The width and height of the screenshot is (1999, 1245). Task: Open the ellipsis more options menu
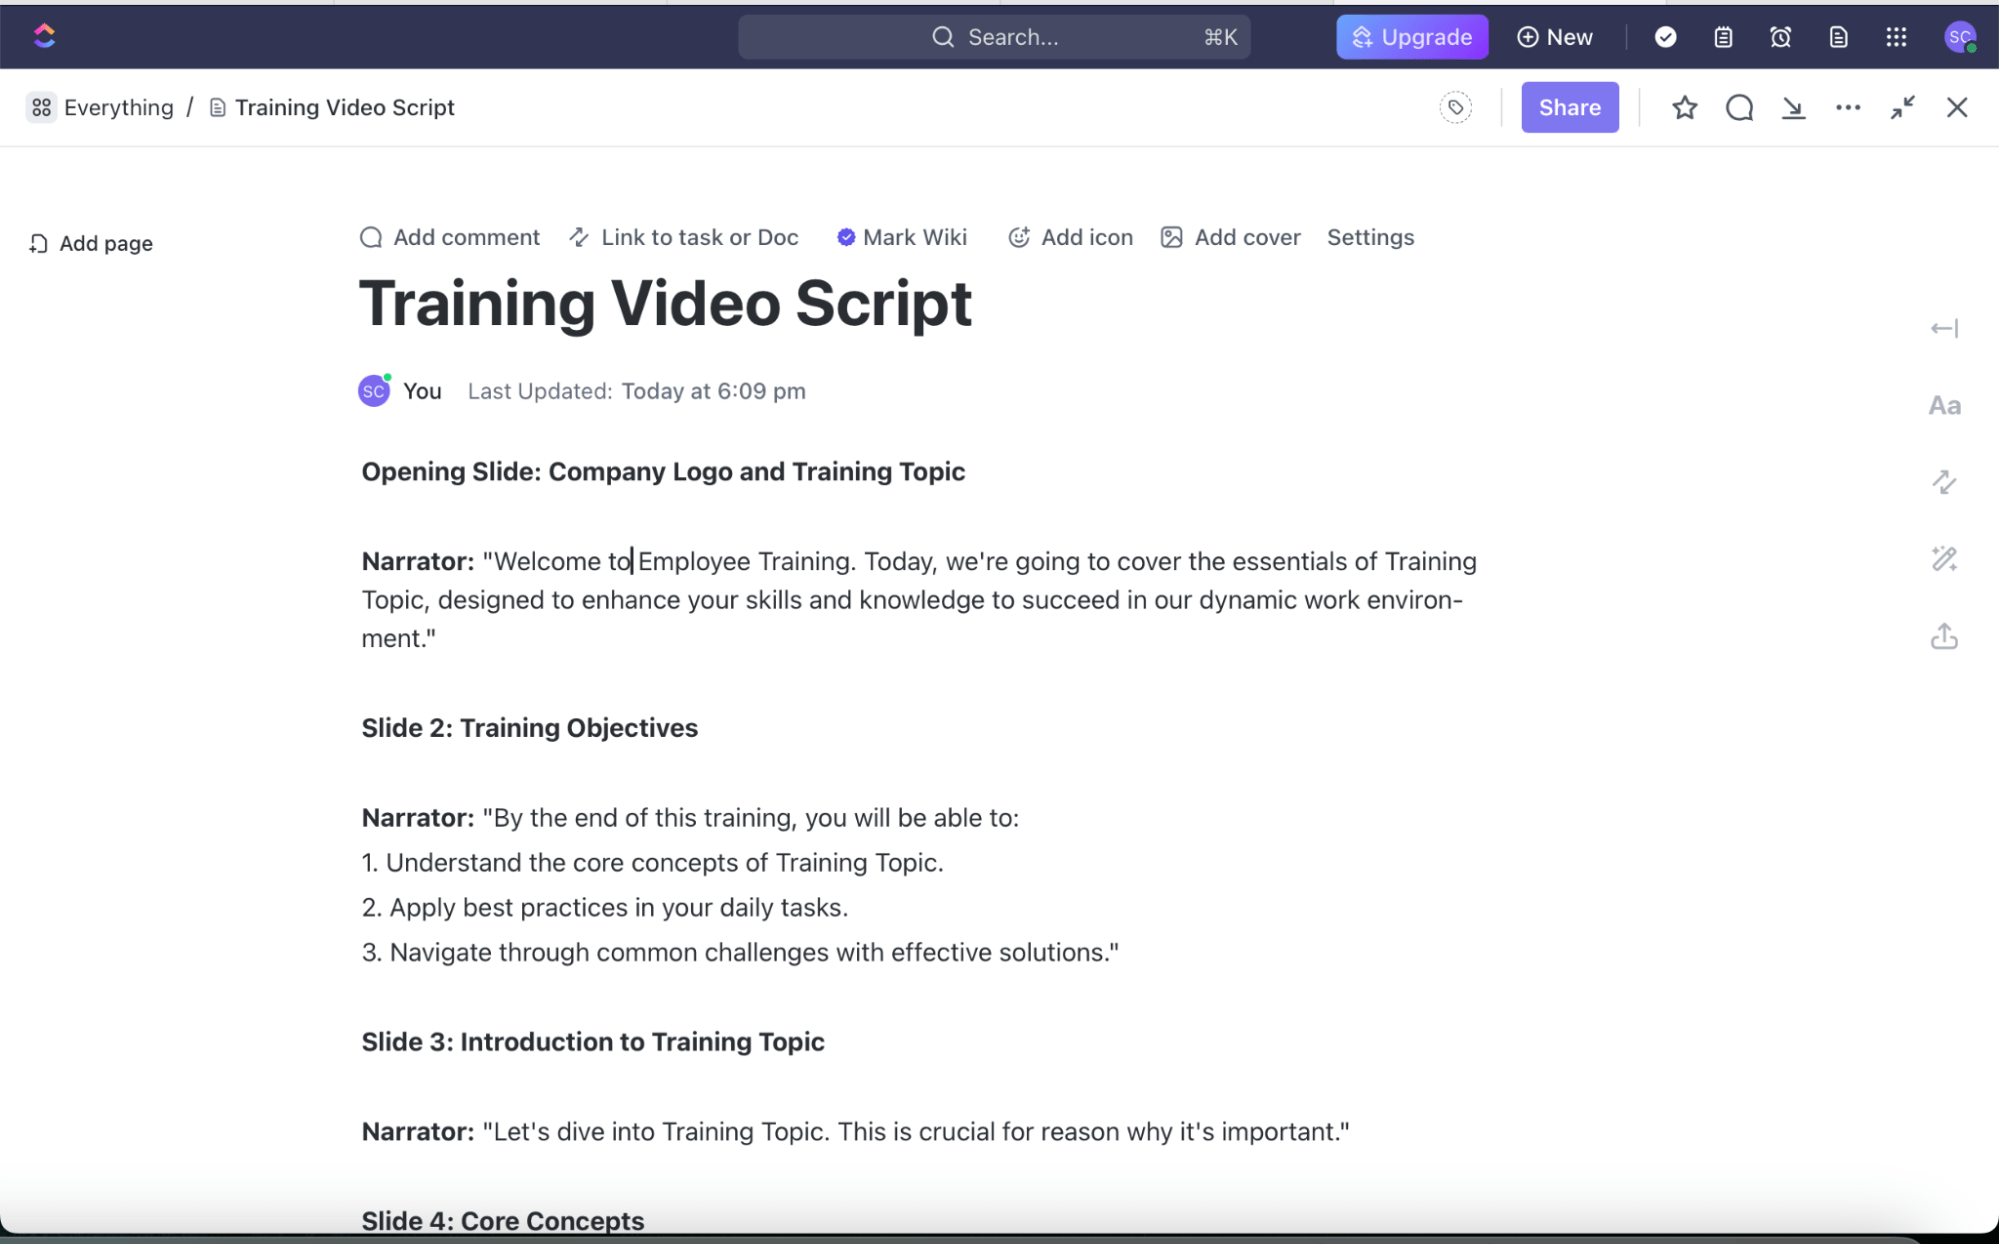pyautogui.click(x=1847, y=107)
